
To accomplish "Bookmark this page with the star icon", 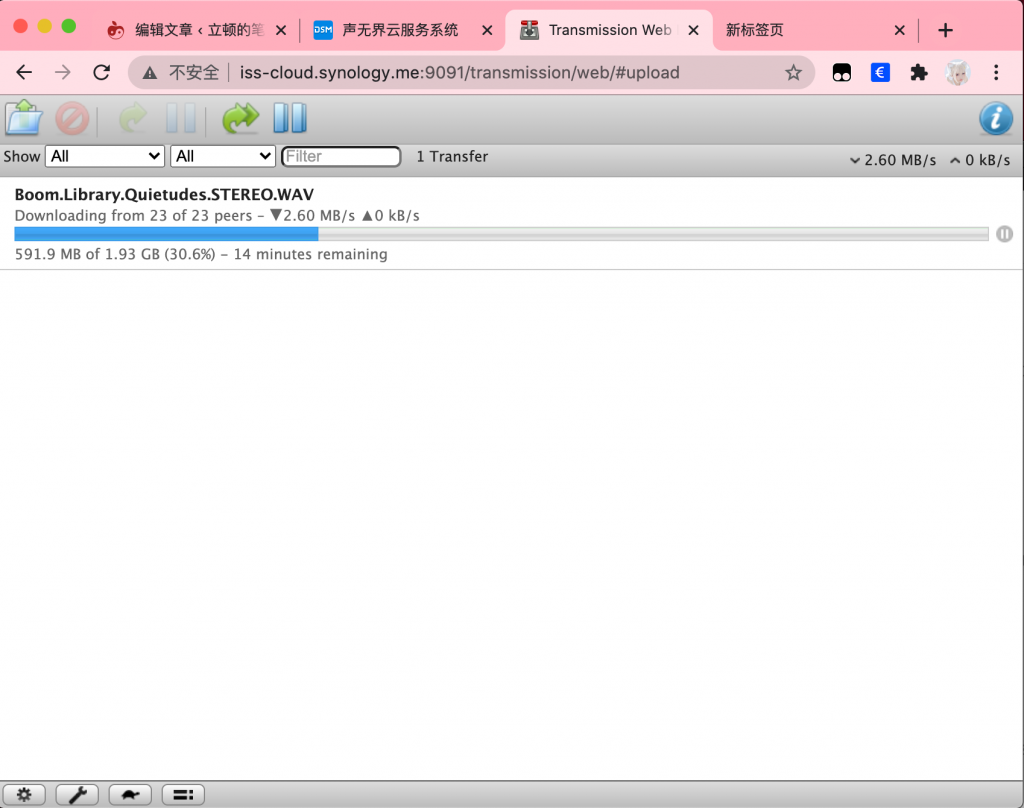I will point(793,72).
